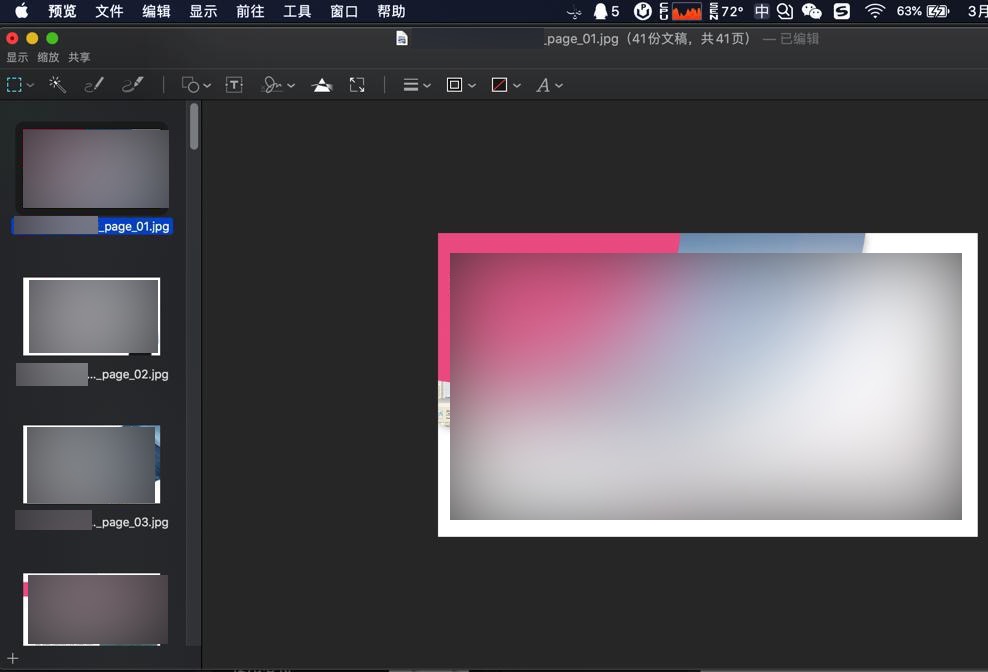This screenshot has height=672, width=988.
Task: Pick the Draw brush tool
Action: (x=132, y=85)
